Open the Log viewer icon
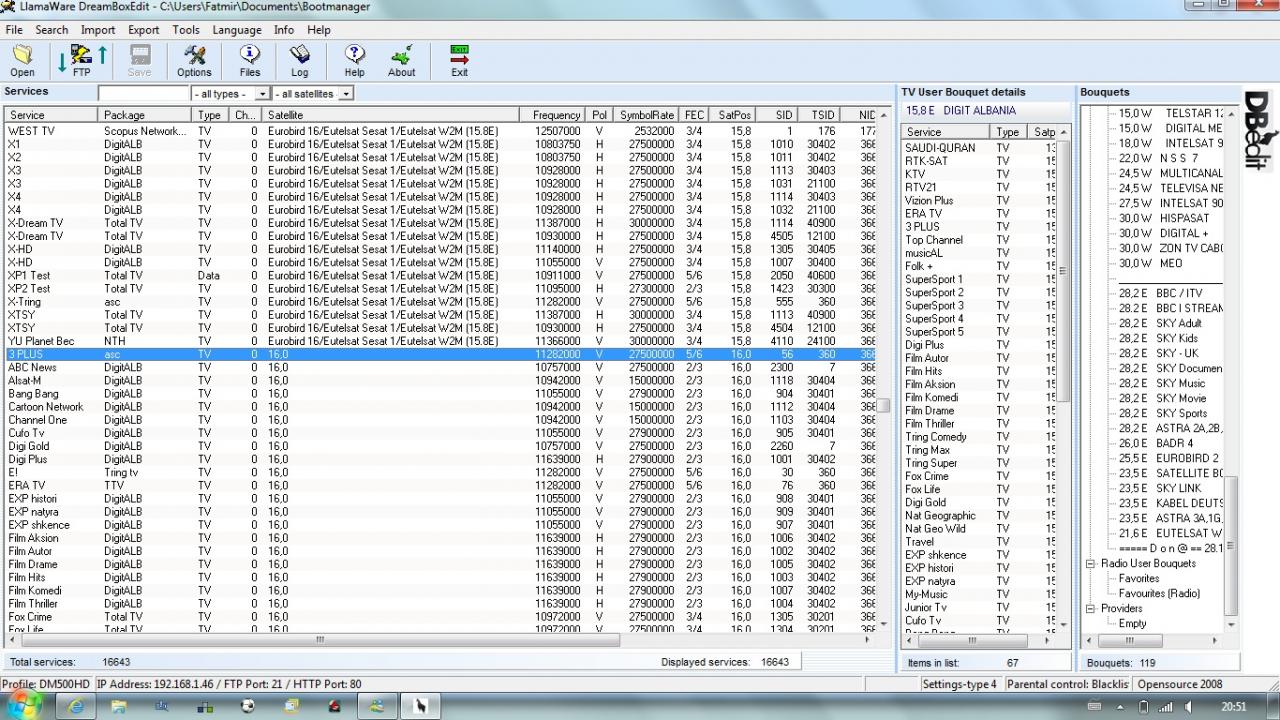 [300, 60]
